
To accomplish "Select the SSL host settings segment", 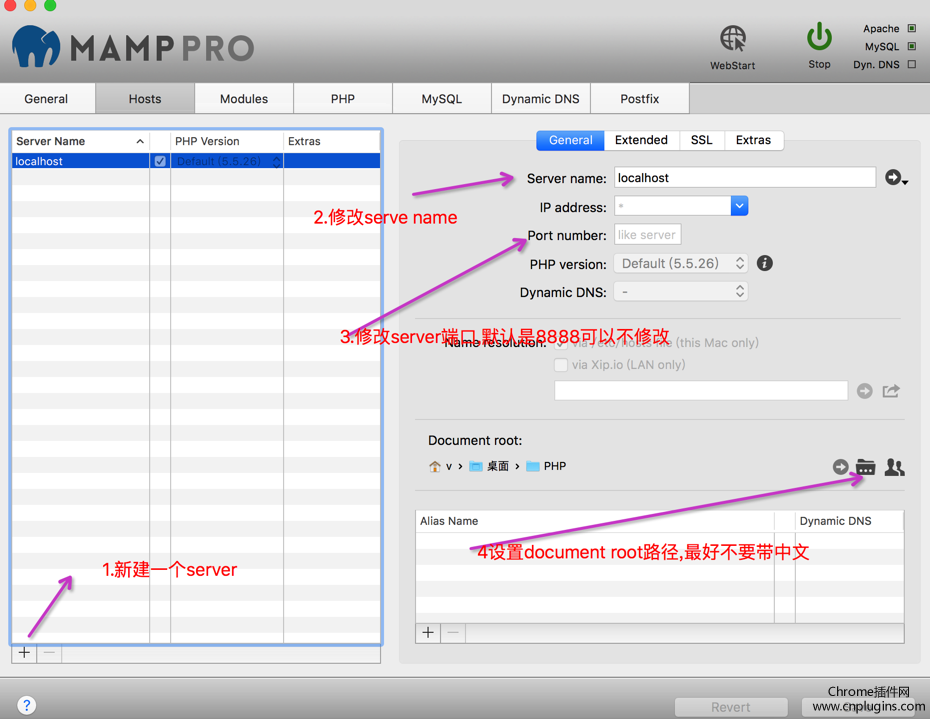I will tap(702, 140).
